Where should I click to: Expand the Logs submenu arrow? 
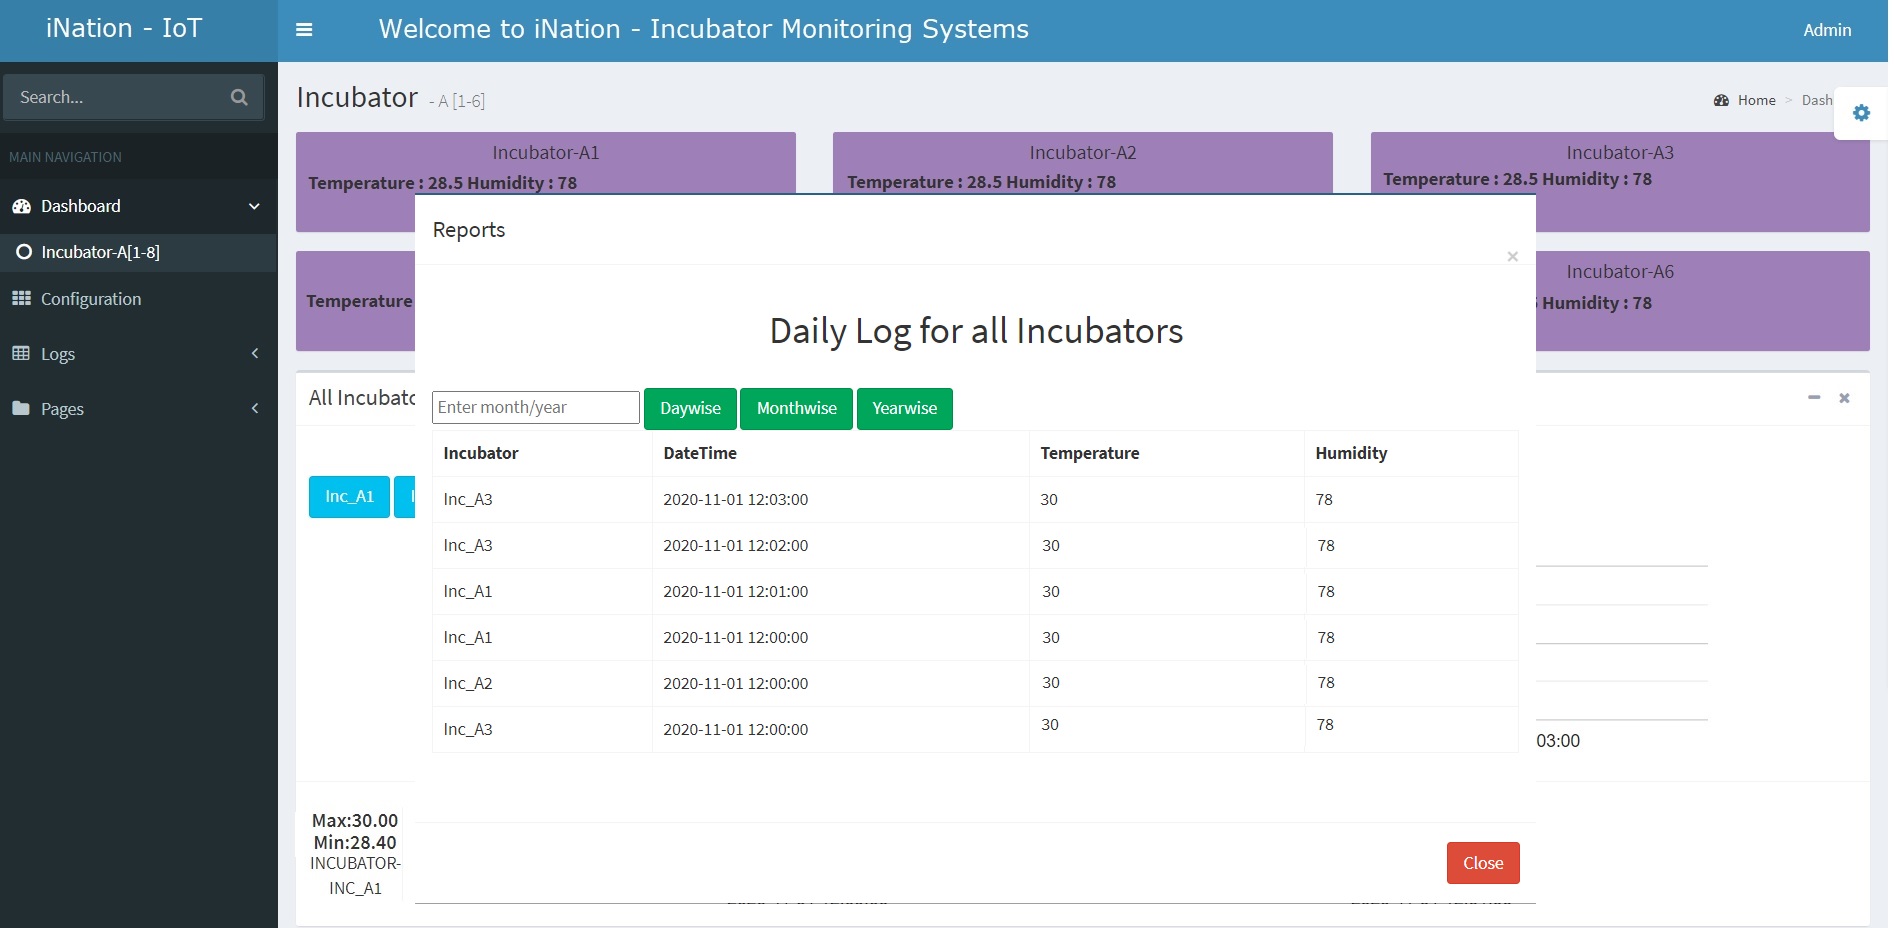pos(255,353)
